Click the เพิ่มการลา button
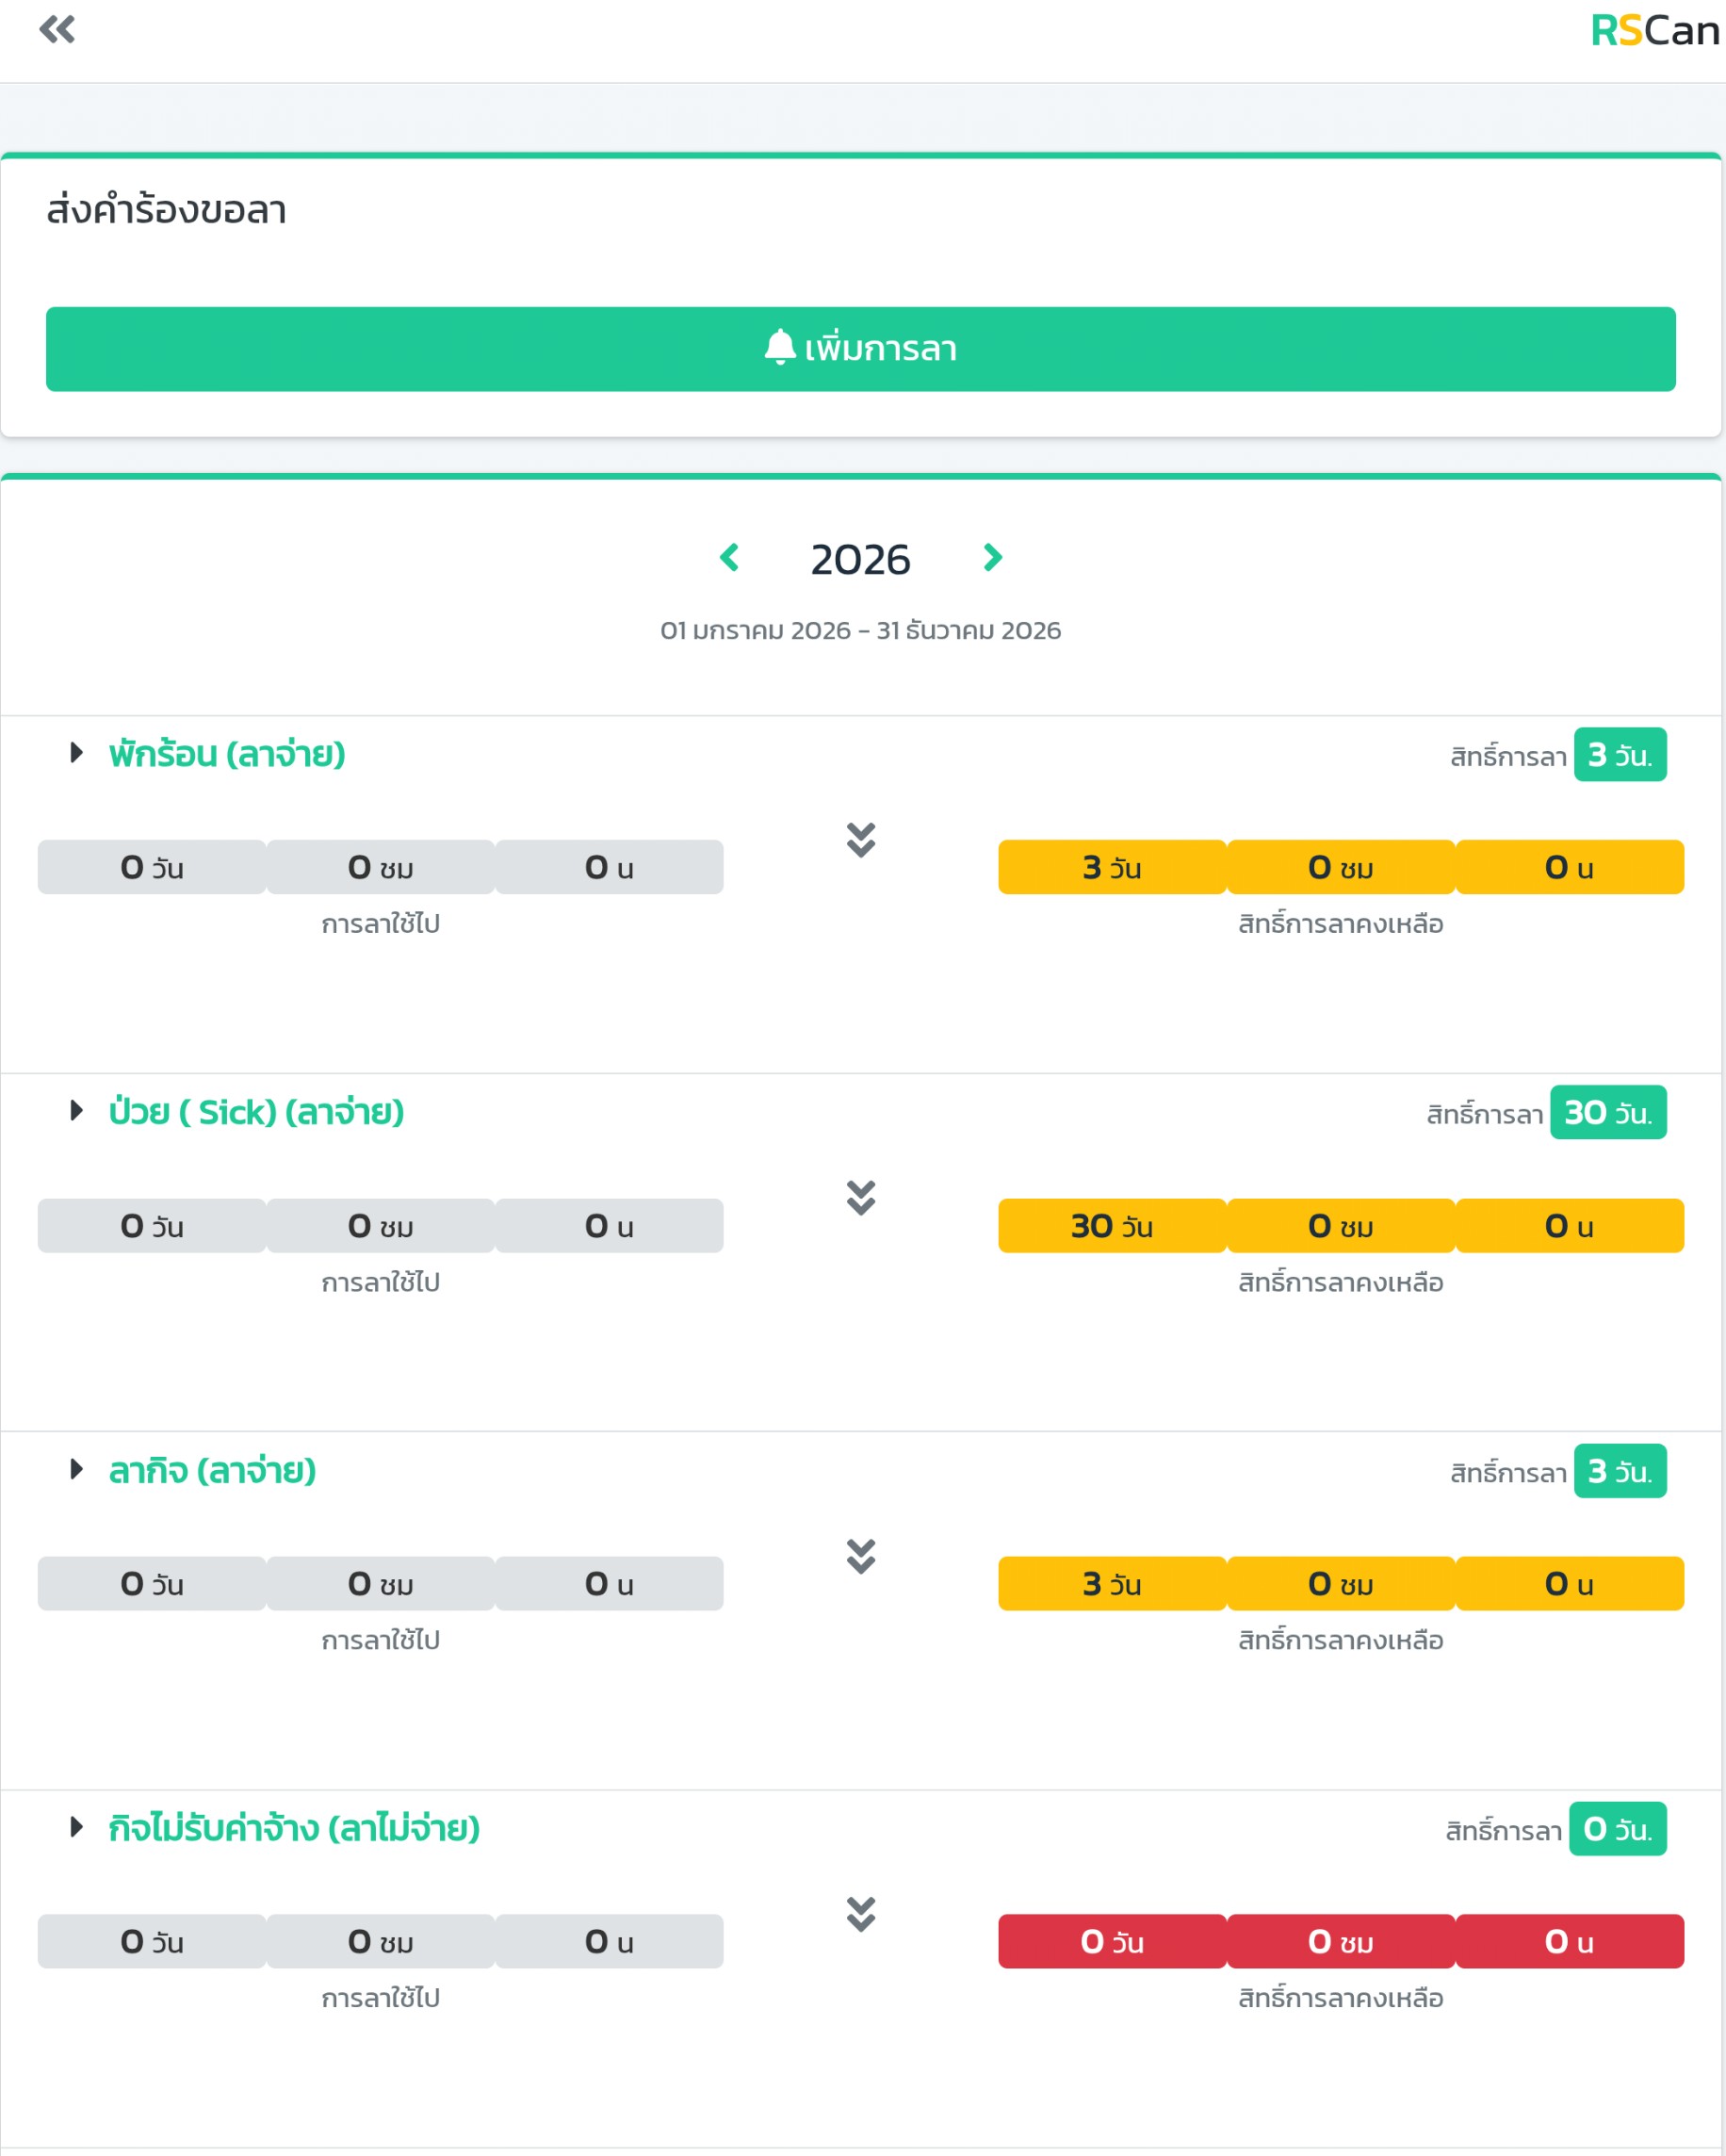The height and width of the screenshot is (2156, 1726). [861, 349]
